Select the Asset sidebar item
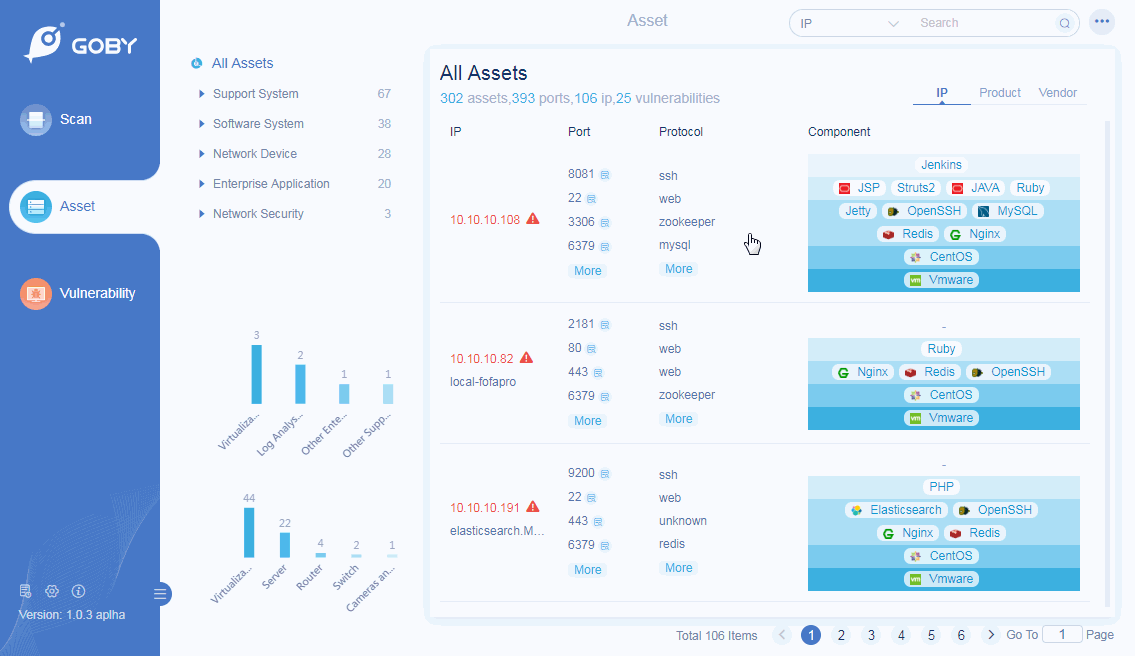 84,206
